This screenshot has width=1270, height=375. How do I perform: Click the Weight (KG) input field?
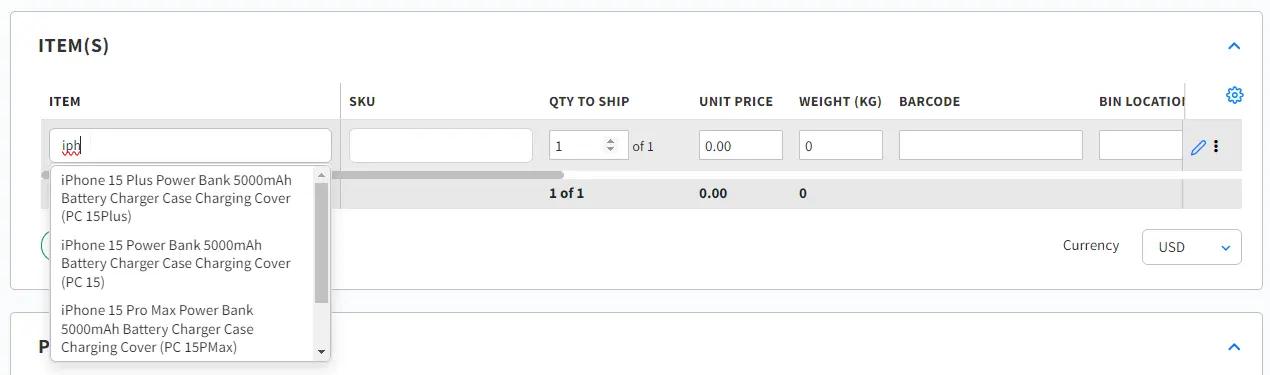coord(840,145)
